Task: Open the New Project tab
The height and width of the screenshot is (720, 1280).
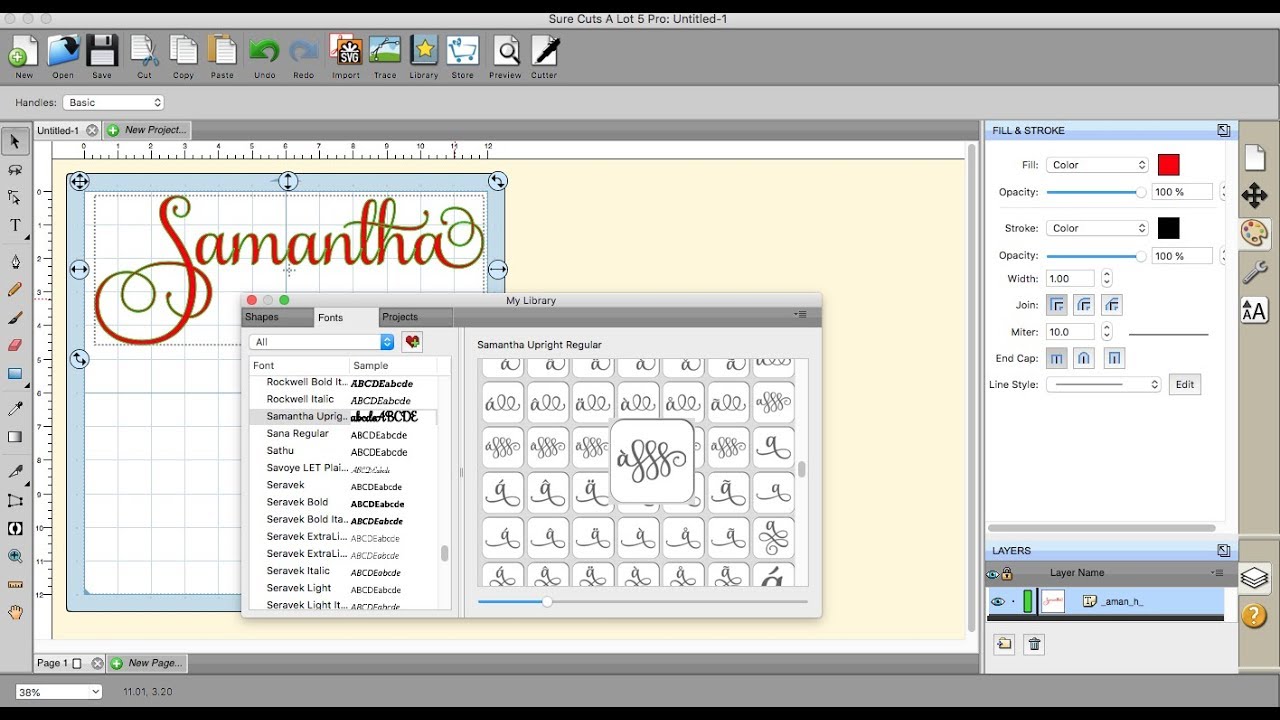Action: click(146, 130)
